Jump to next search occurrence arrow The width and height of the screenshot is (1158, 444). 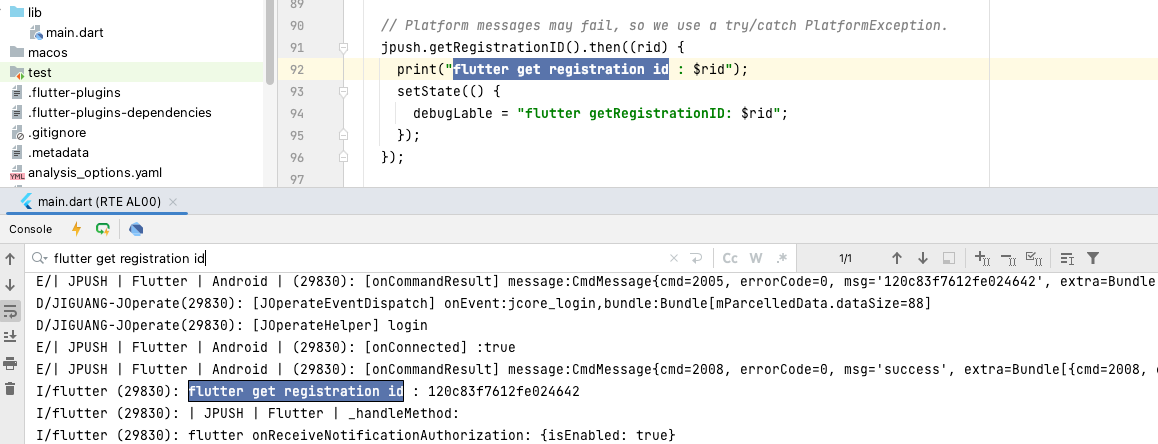(x=923, y=258)
